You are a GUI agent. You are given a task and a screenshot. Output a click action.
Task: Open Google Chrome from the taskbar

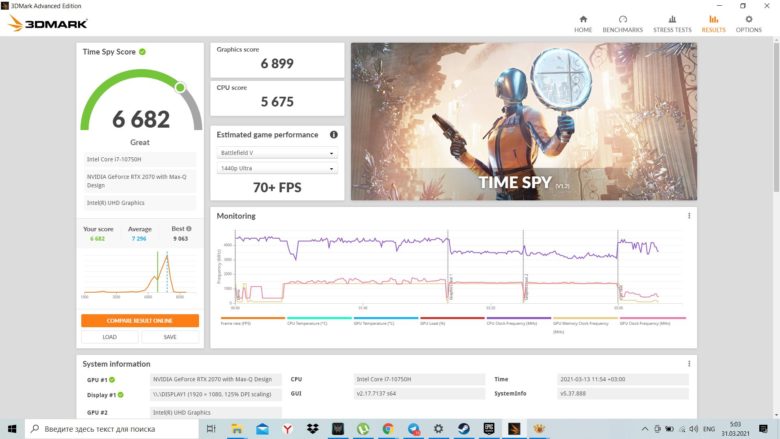(x=388, y=429)
